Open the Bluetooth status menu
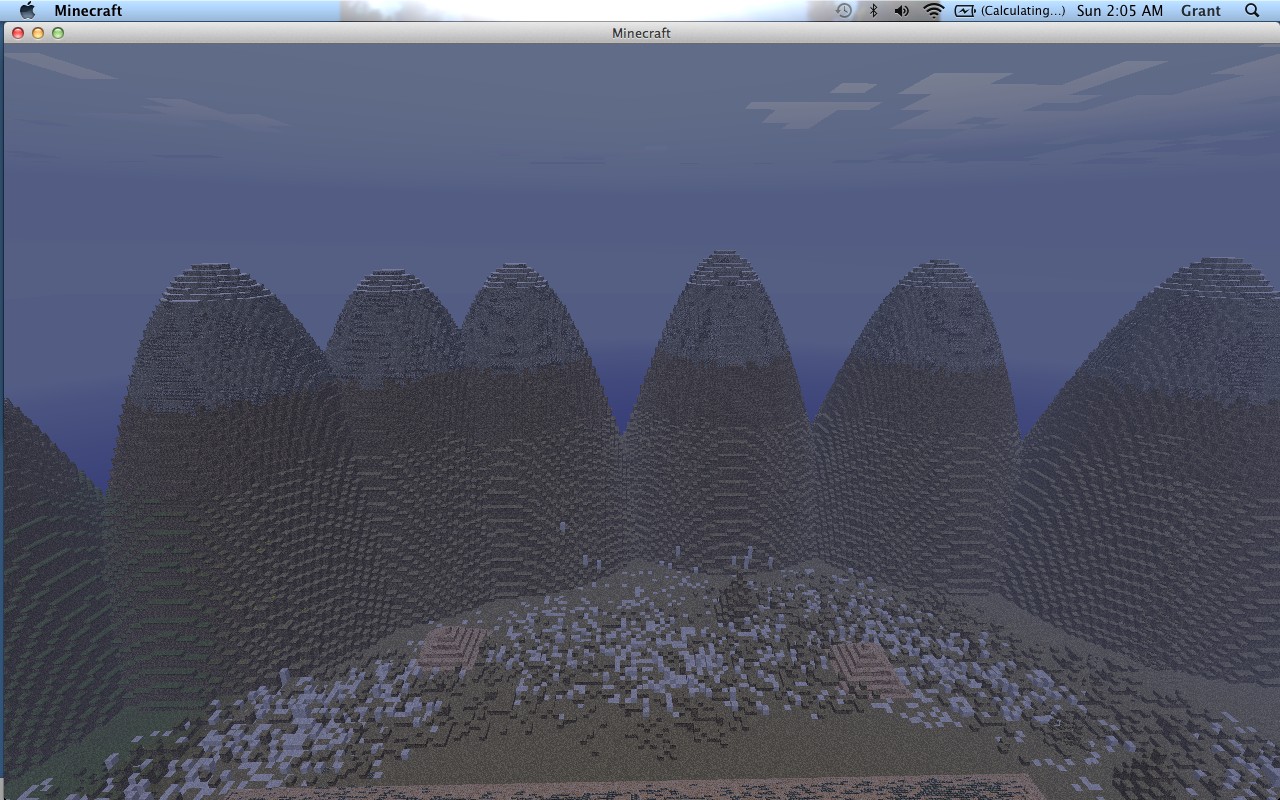The height and width of the screenshot is (800, 1280). [873, 10]
